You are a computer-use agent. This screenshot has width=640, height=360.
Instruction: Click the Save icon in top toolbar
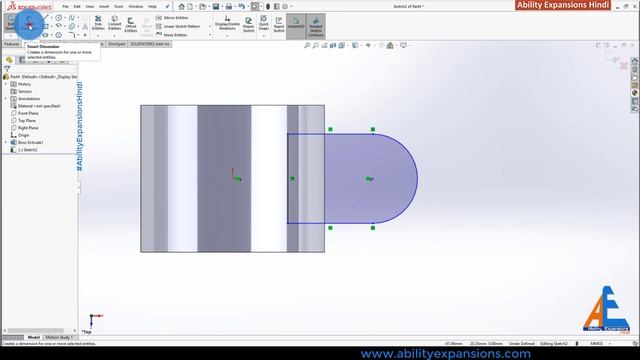click(216, 7)
